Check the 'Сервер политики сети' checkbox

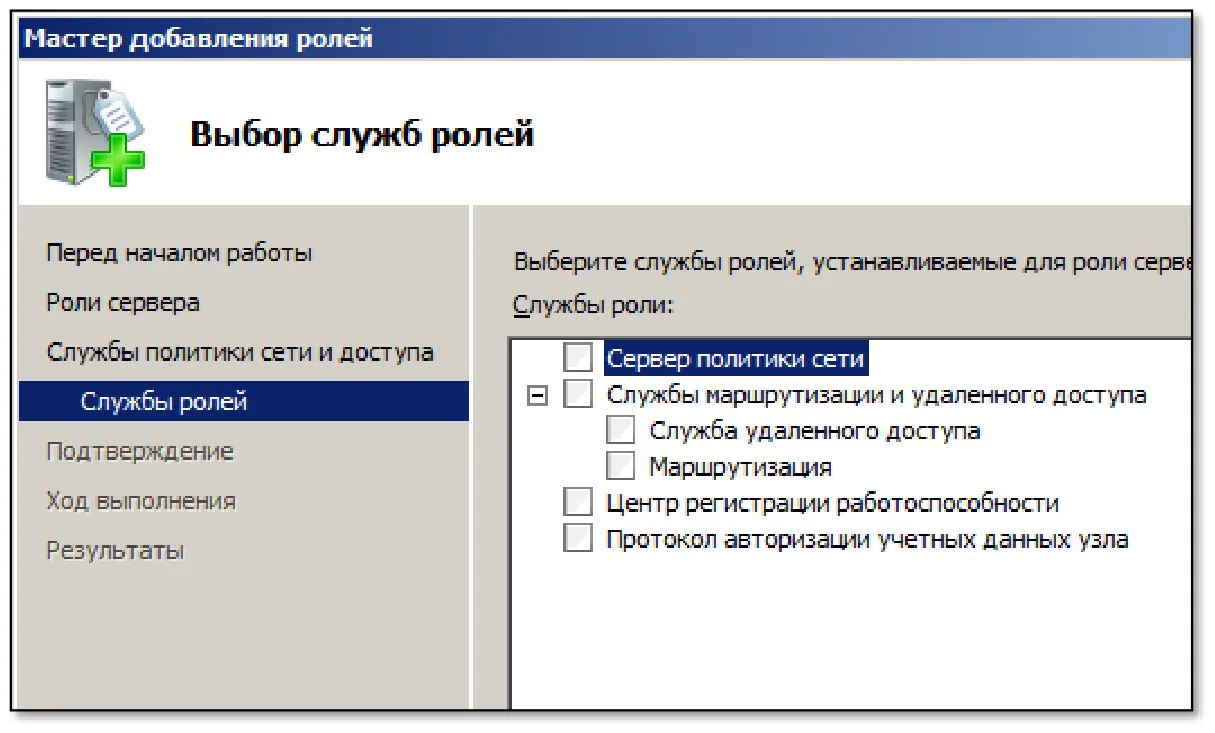[x=578, y=357]
